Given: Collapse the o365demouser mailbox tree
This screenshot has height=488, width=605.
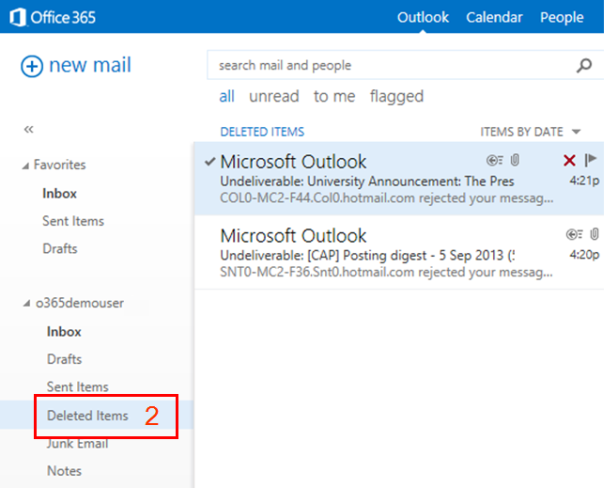Looking at the screenshot, I should tap(26, 304).
